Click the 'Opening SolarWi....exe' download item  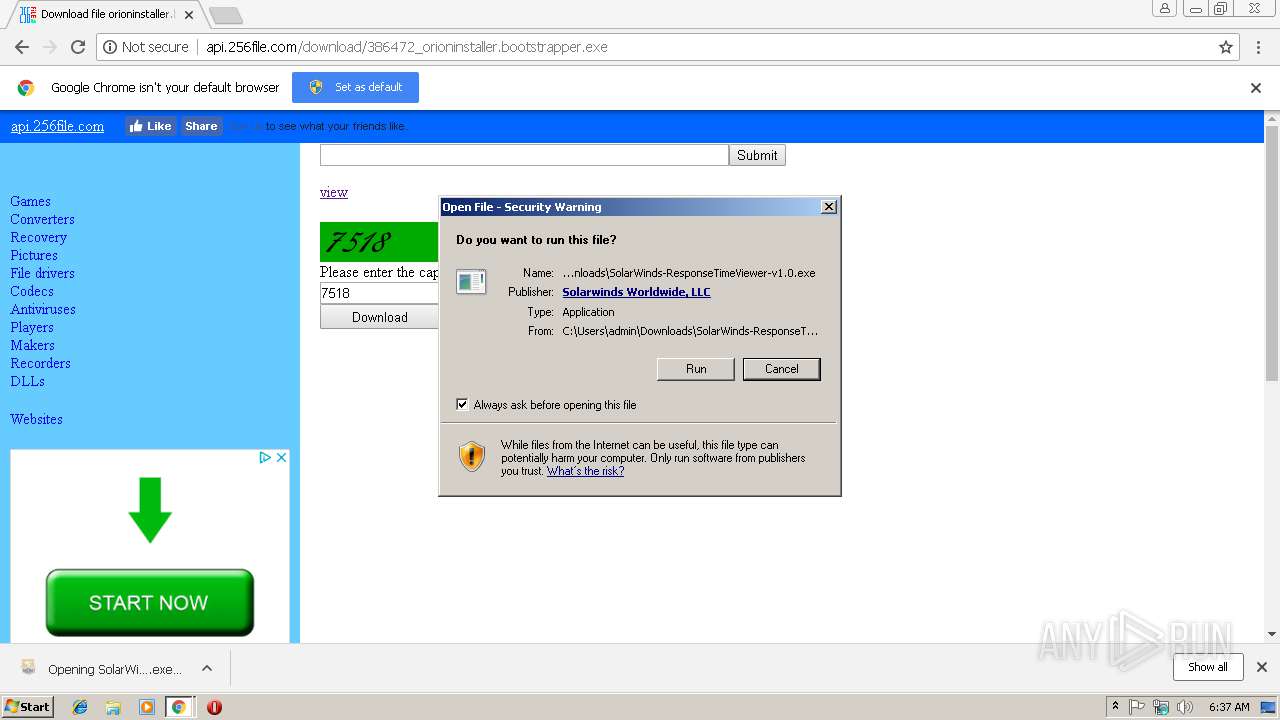[101, 669]
